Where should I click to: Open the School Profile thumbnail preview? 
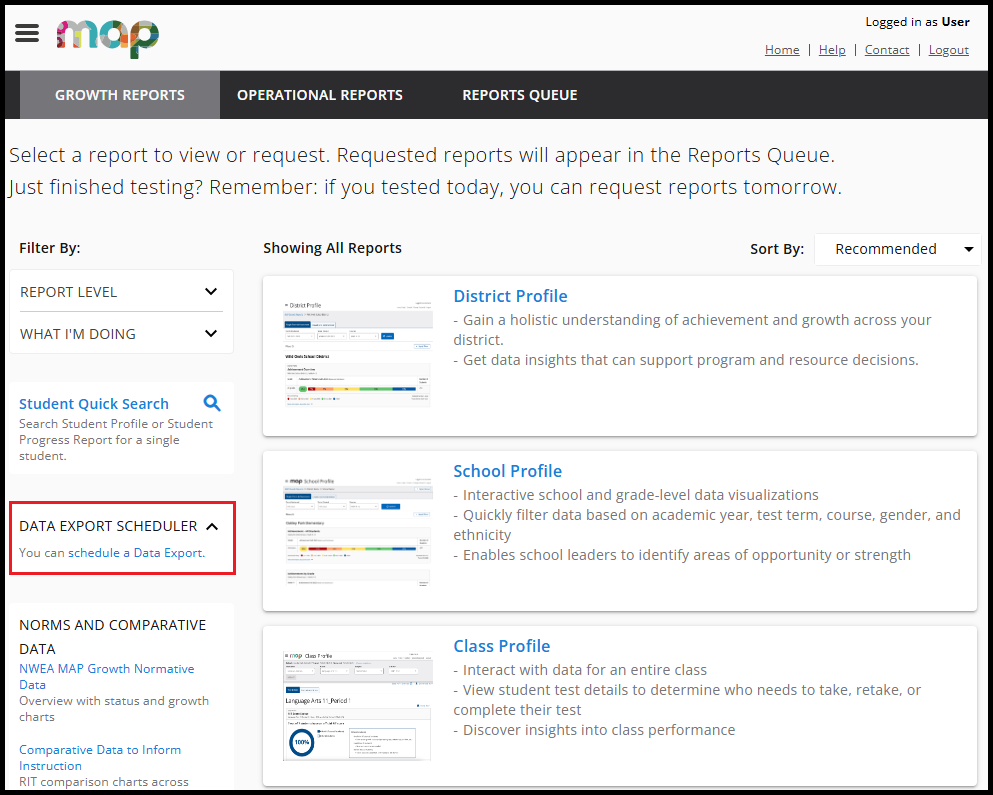pos(357,531)
